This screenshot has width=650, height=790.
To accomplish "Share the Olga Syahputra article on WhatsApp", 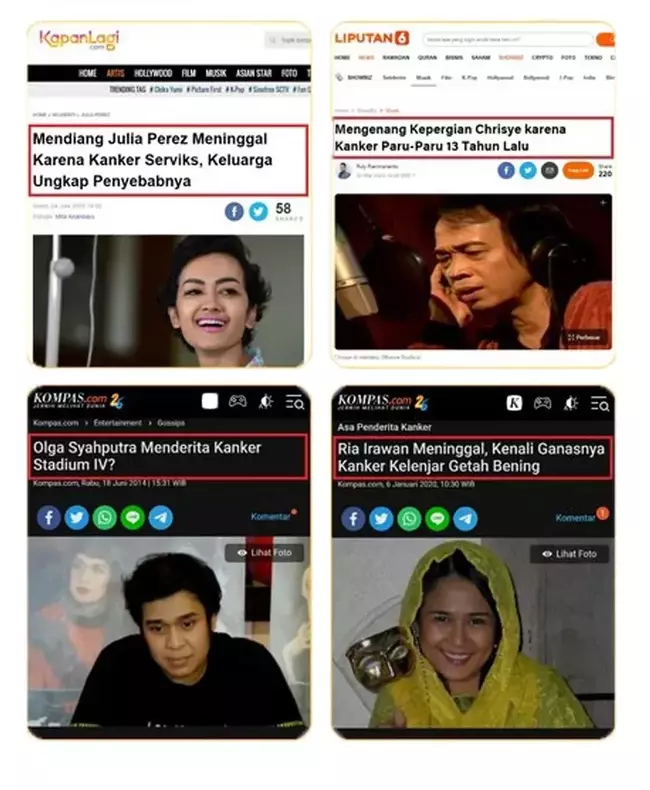I will 105,517.
